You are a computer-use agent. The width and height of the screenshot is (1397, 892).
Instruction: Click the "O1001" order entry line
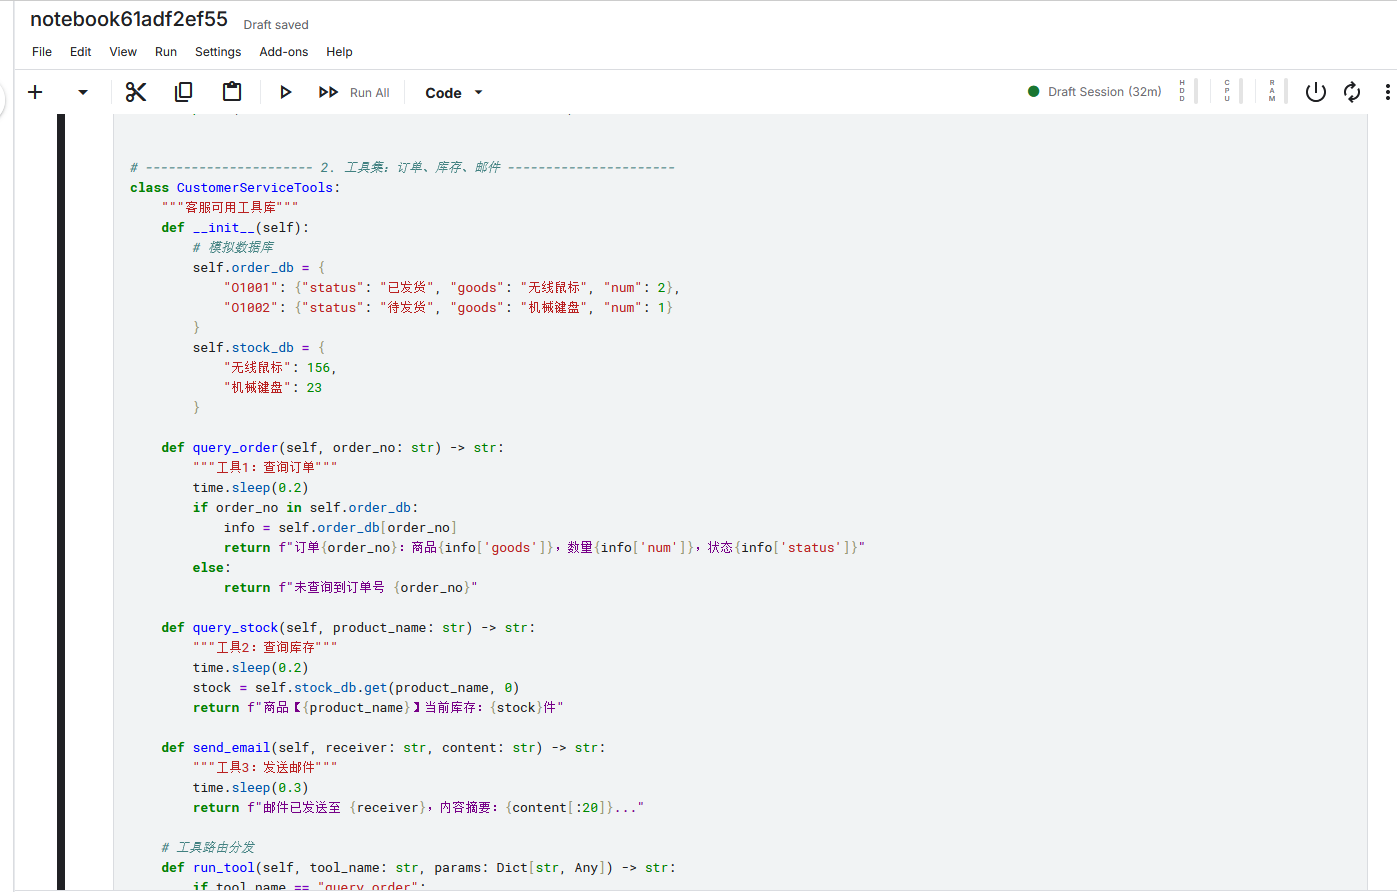coord(452,287)
